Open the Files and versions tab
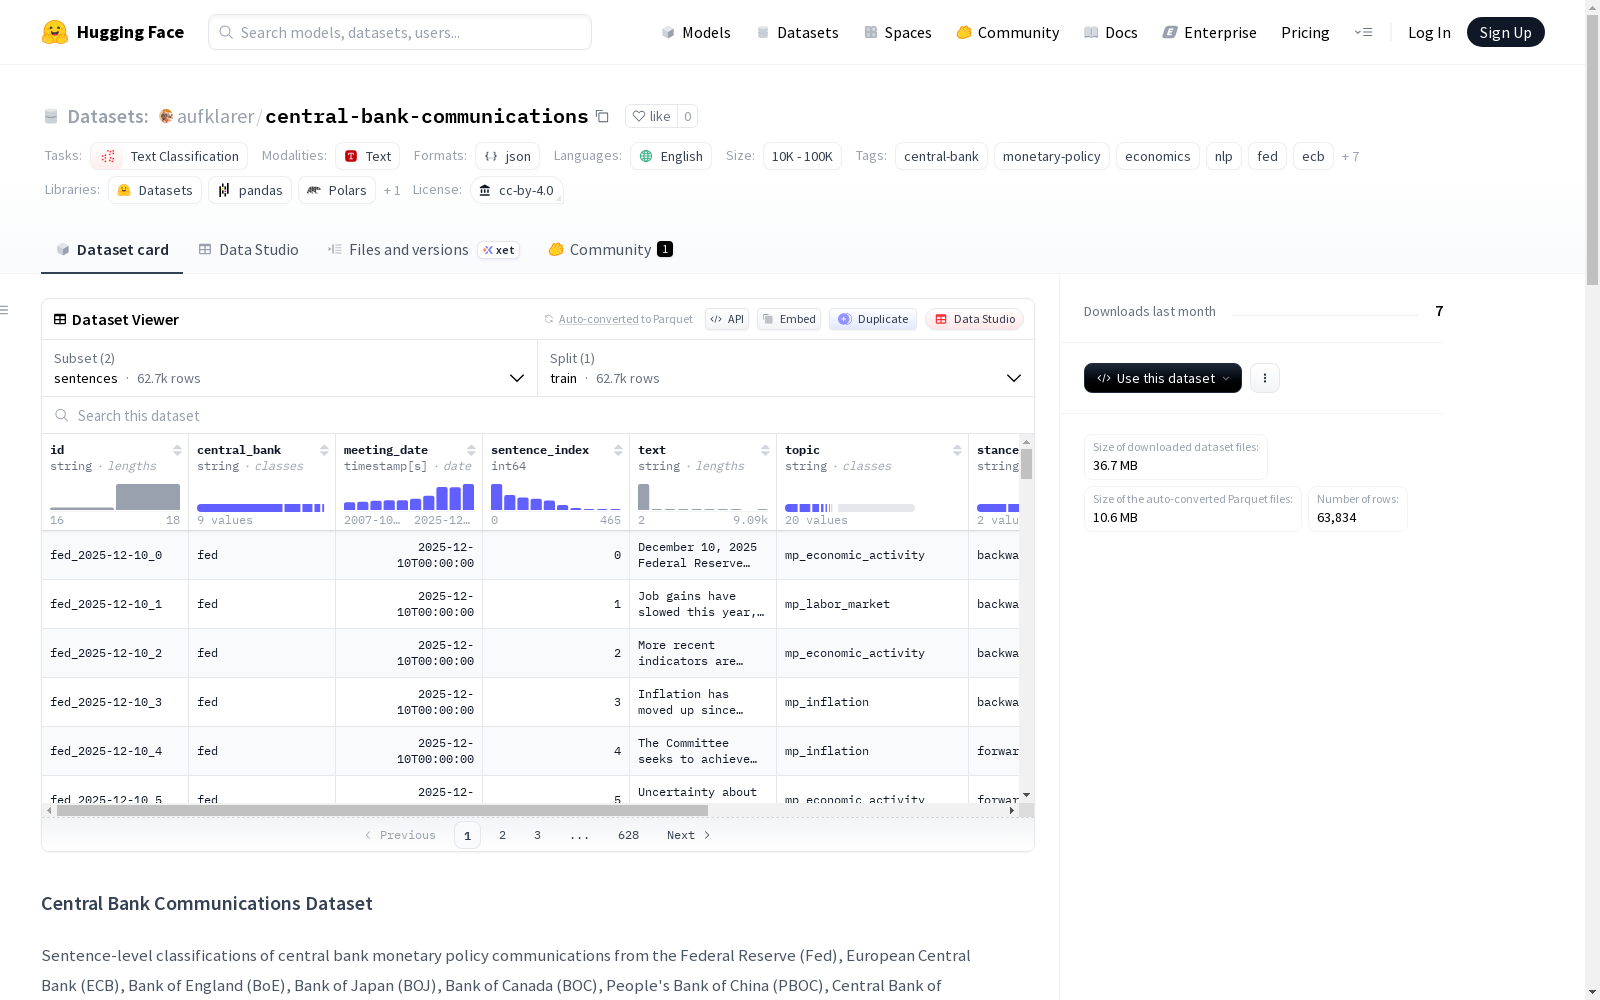 click(x=423, y=250)
